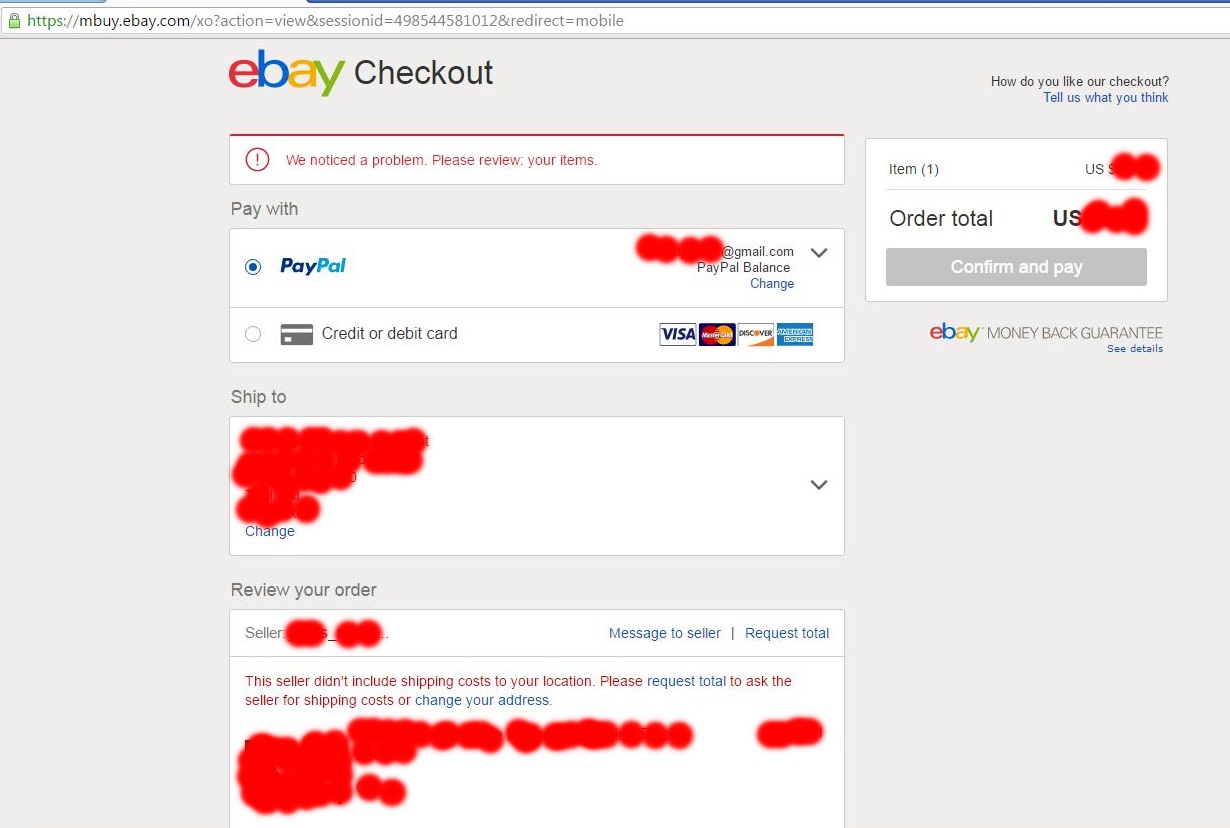Open Message to seller link
The image size is (1230, 828).
(665, 633)
